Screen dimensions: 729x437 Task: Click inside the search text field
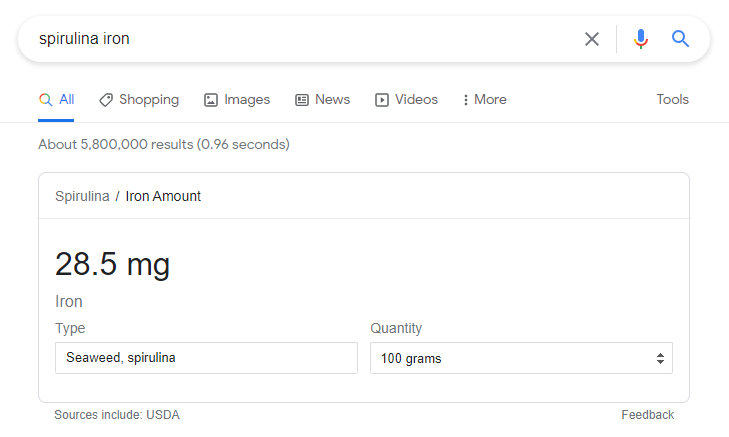pos(300,39)
